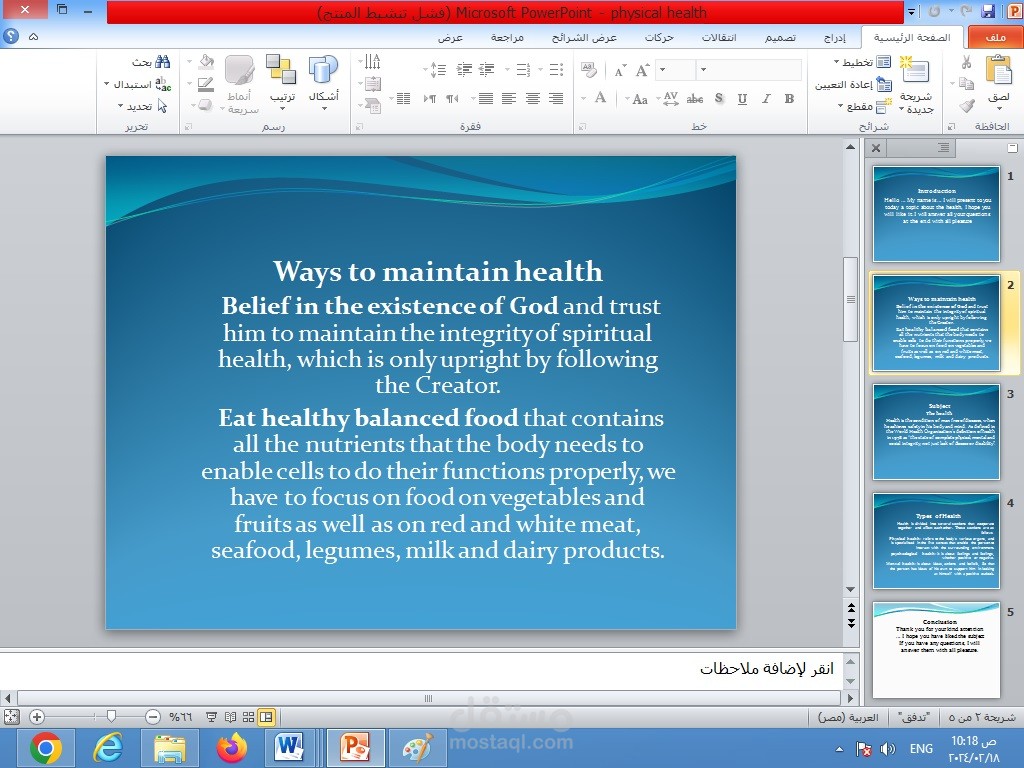The width and height of the screenshot is (1024, 768).
Task: Switch to the Animations (حركات) tab
Action: coord(660,38)
